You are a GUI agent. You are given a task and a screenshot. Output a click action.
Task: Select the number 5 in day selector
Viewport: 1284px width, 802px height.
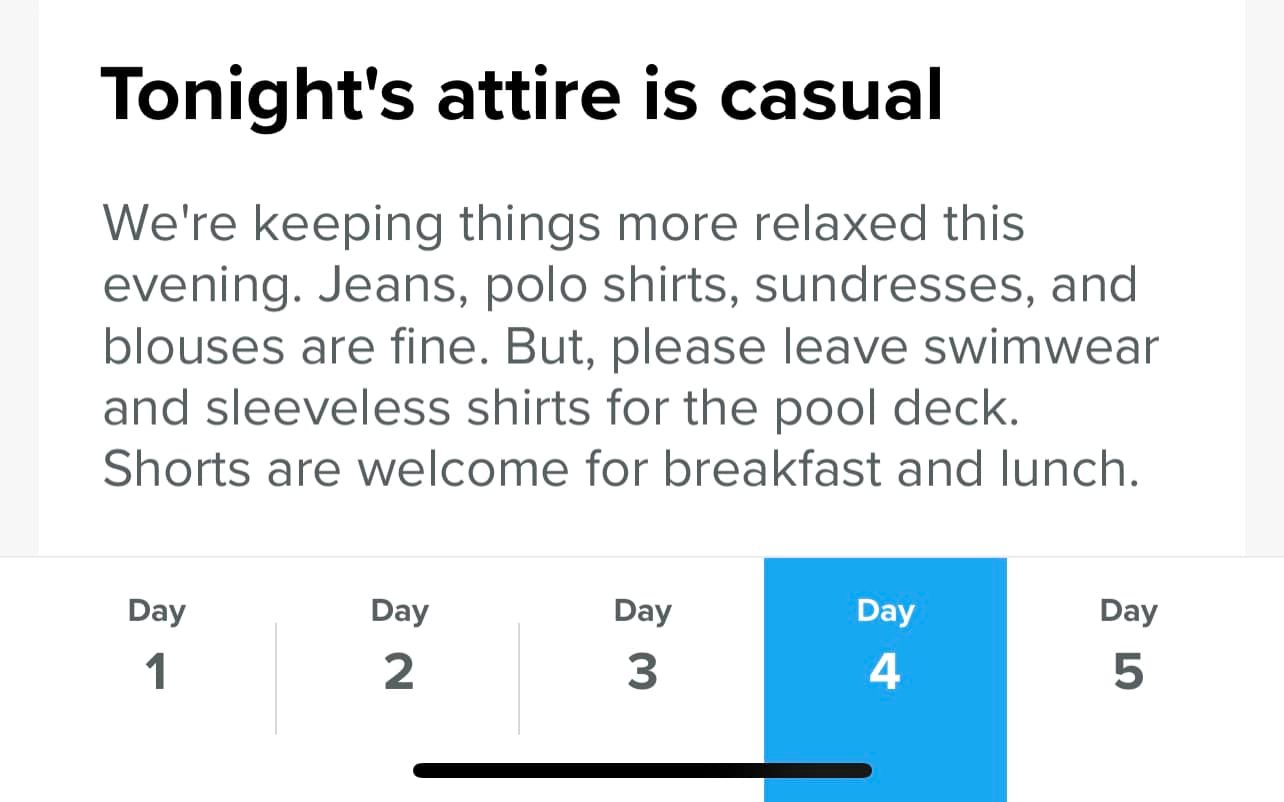click(x=1128, y=672)
